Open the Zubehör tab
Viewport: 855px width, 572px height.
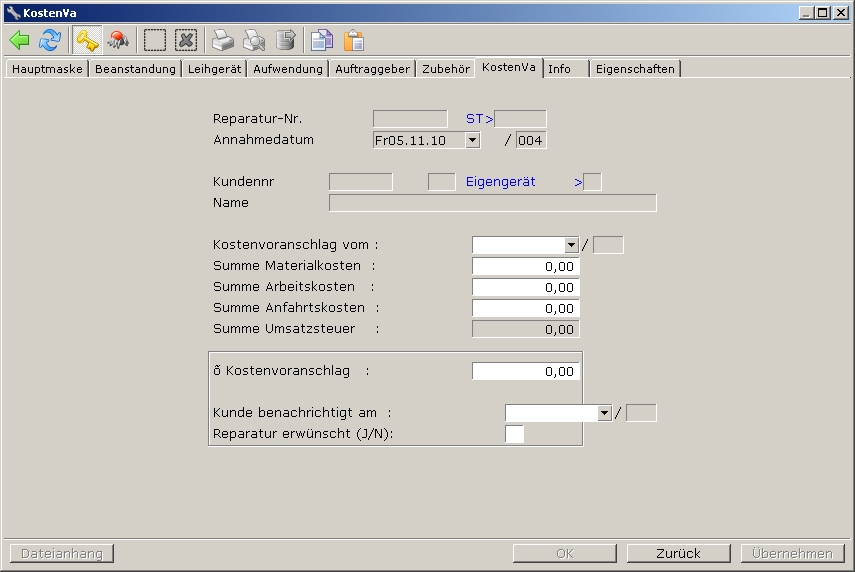(x=445, y=69)
